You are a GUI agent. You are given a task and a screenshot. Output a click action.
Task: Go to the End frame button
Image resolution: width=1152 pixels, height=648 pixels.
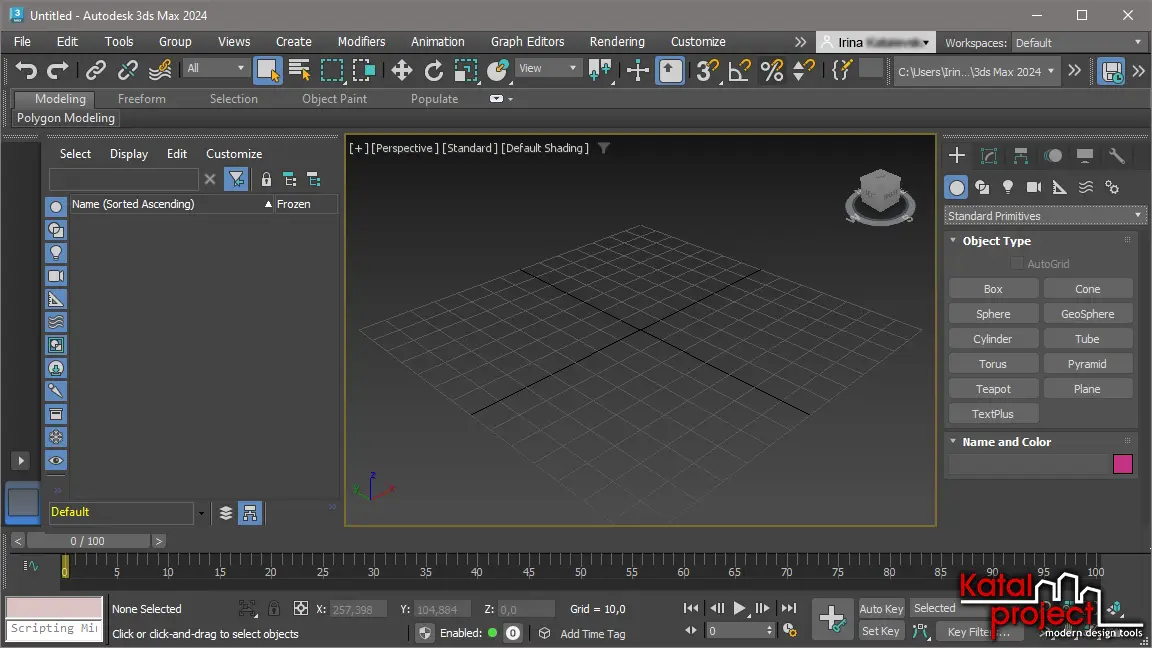pyautogui.click(x=788, y=608)
